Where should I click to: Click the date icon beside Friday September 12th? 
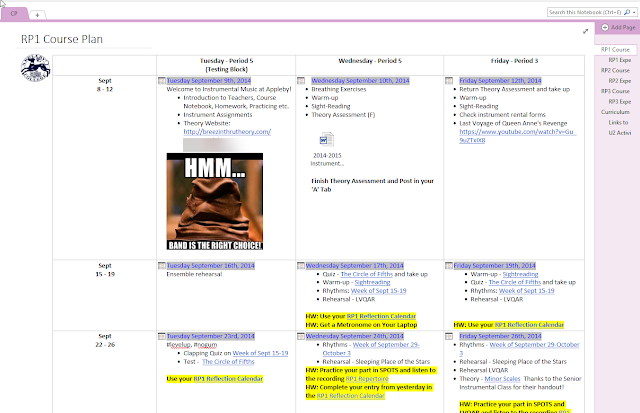click(449, 81)
